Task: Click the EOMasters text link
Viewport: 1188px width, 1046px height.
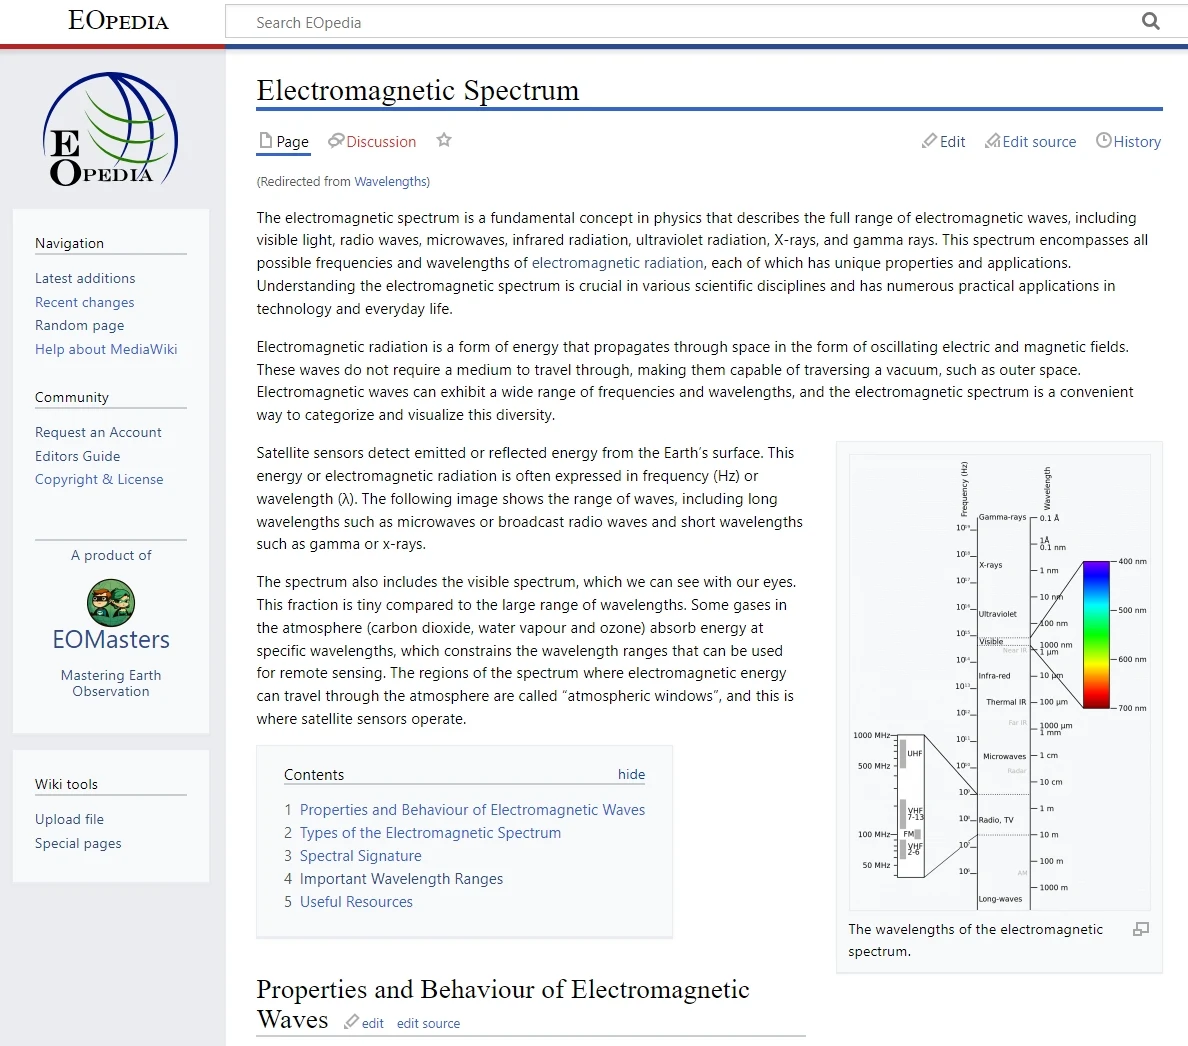Action: [x=111, y=639]
